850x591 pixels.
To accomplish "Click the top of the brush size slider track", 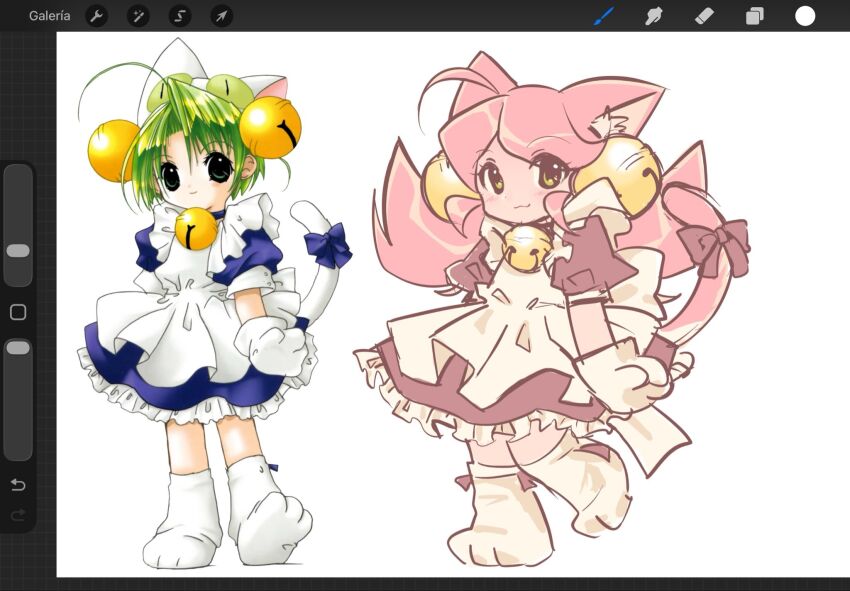I will 18,174.
